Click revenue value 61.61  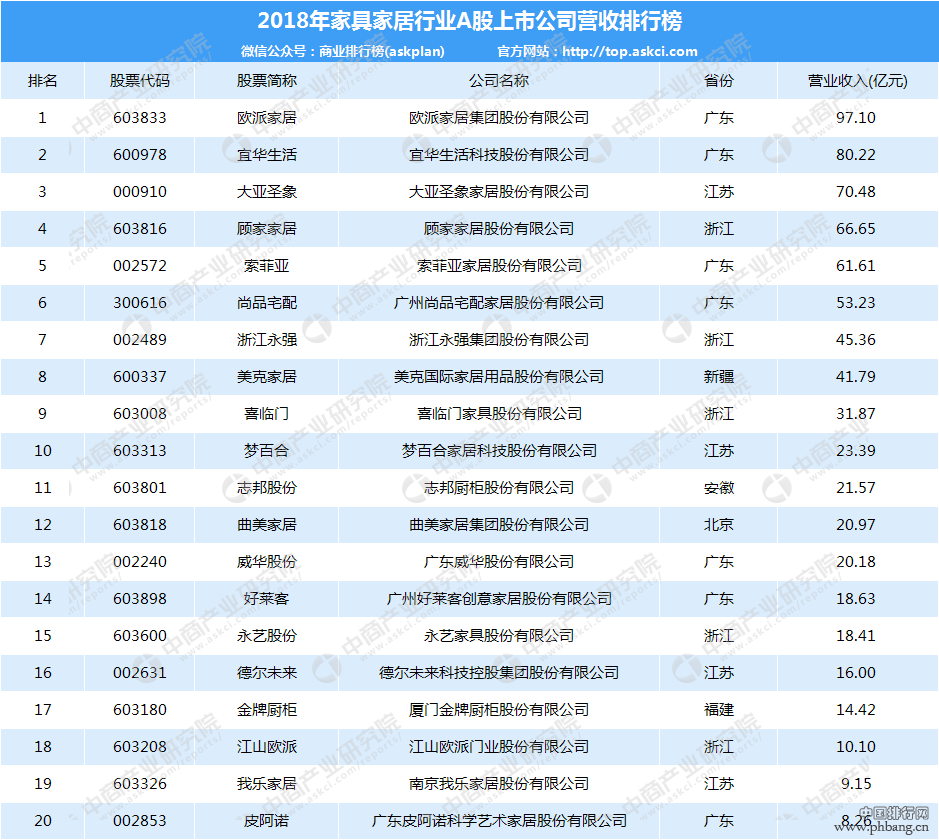(856, 266)
